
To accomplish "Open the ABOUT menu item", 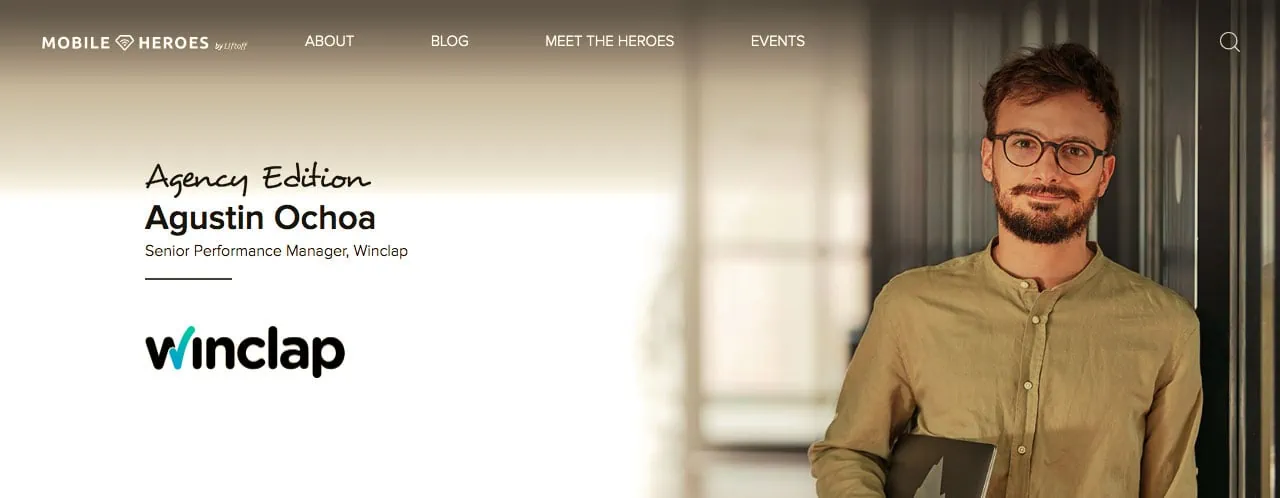I will click(329, 41).
